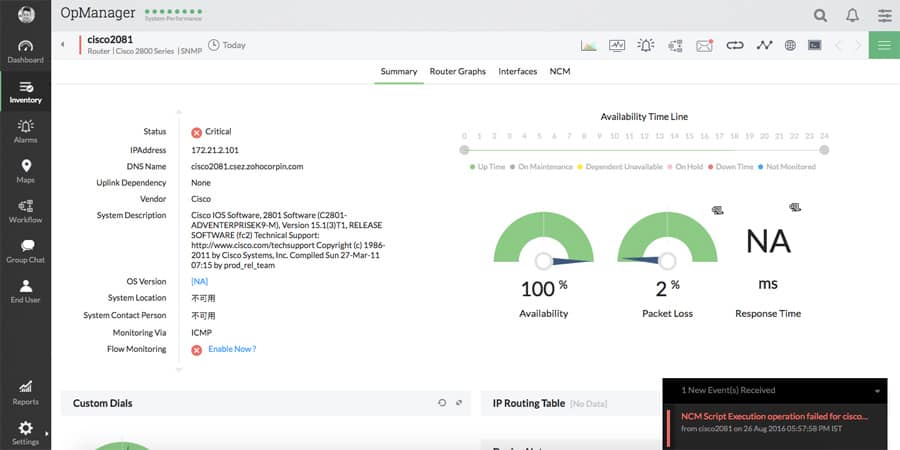Click the red Critical status icon
The image size is (900, 450).
pyautogui.click(x=196, y=133)
